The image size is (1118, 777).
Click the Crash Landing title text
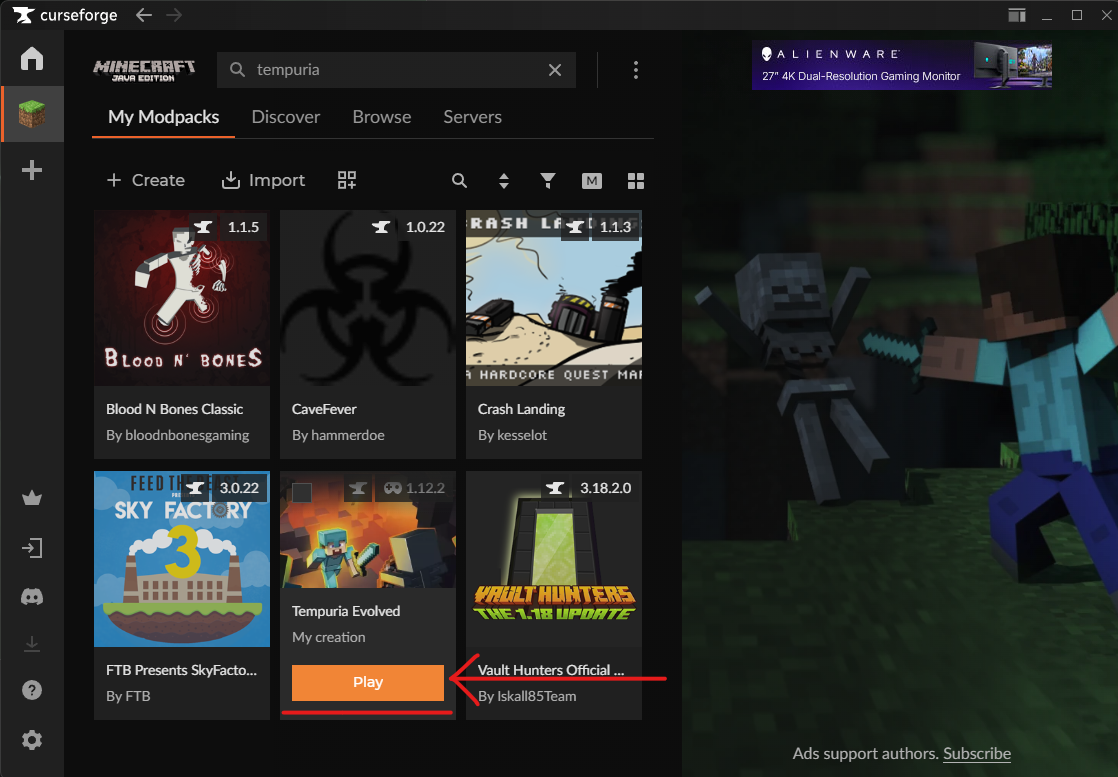(521, 409)
